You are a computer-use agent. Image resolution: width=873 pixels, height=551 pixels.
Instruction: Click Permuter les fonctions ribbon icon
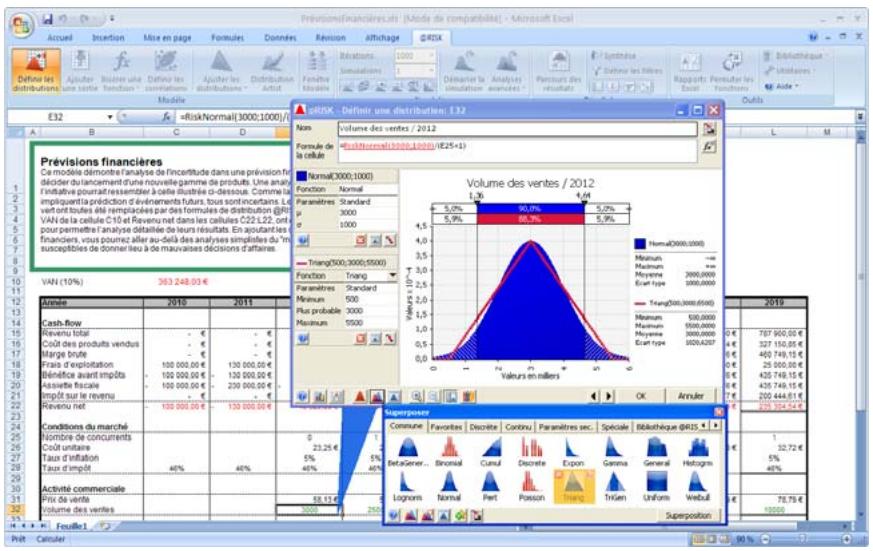731,62
